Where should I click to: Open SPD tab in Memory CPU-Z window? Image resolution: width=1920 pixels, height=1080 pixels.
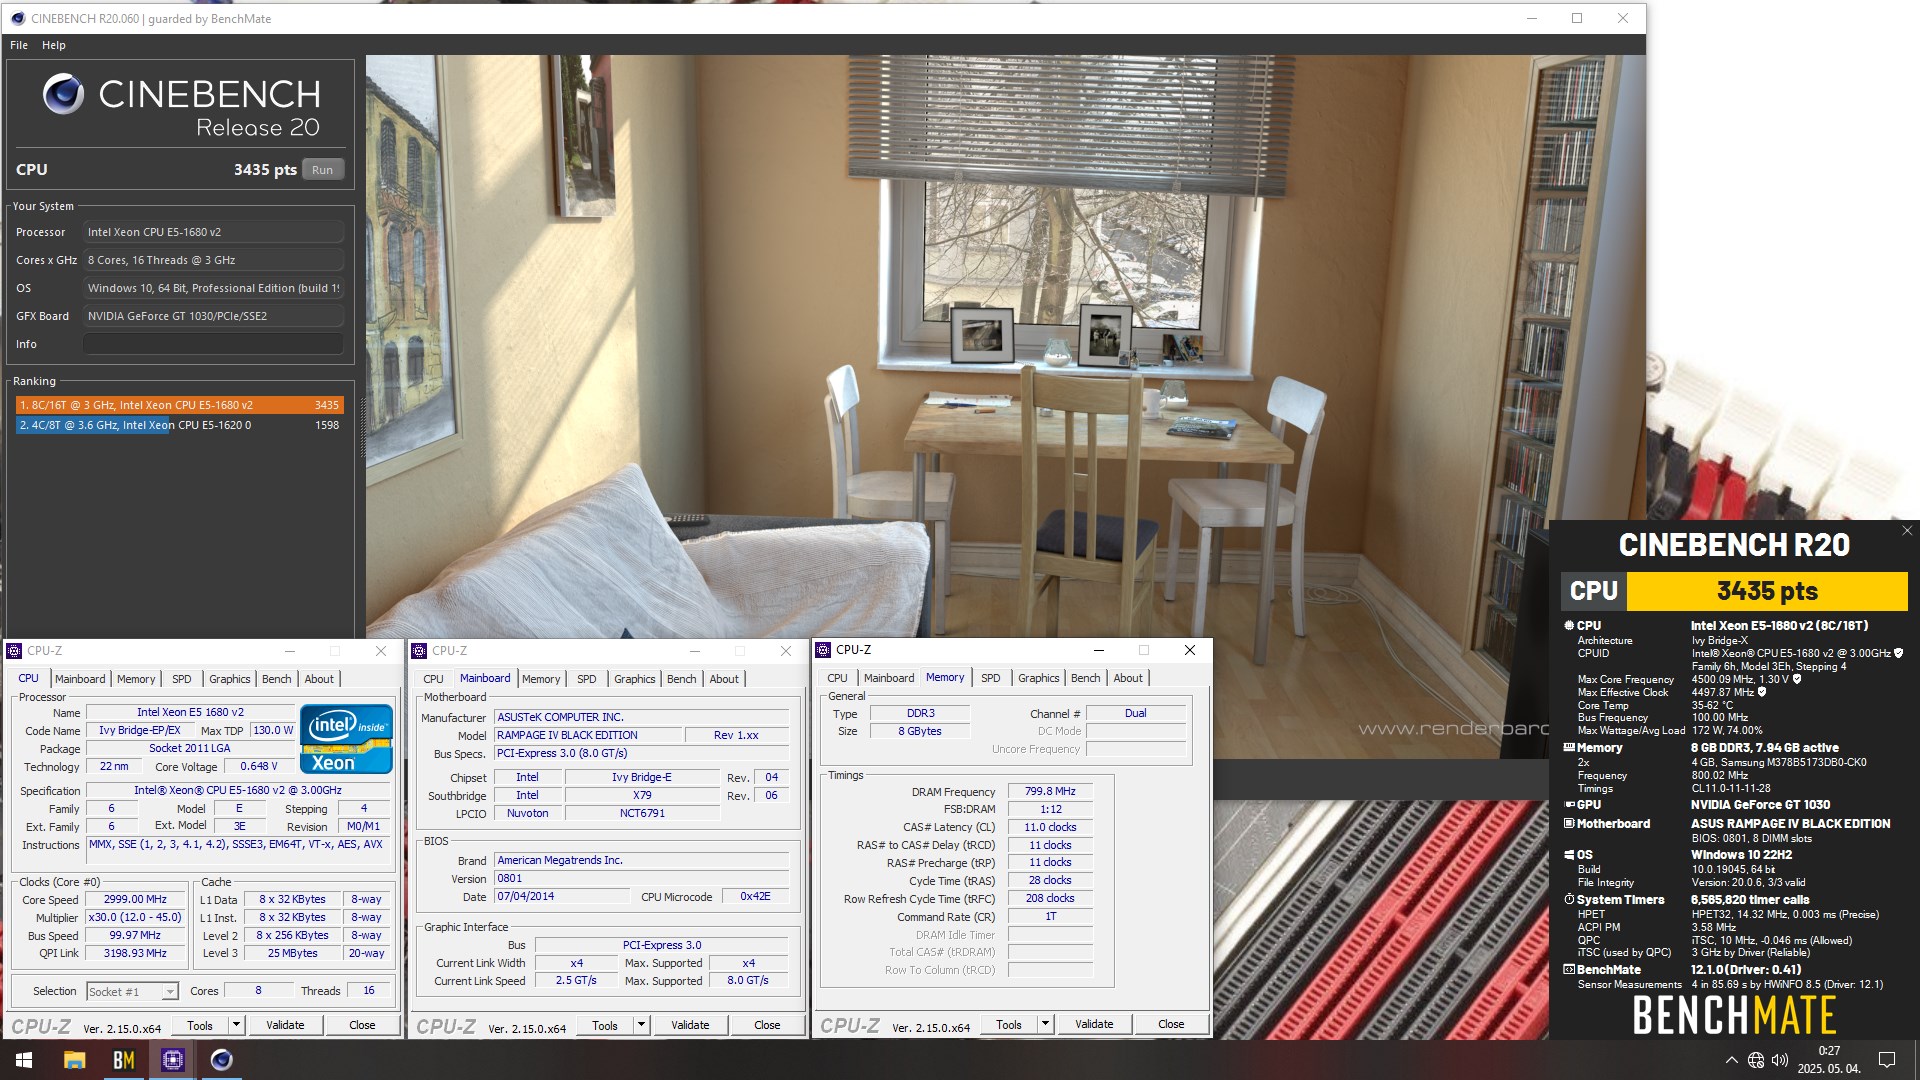pyautogui.click(x=990, y=678)
